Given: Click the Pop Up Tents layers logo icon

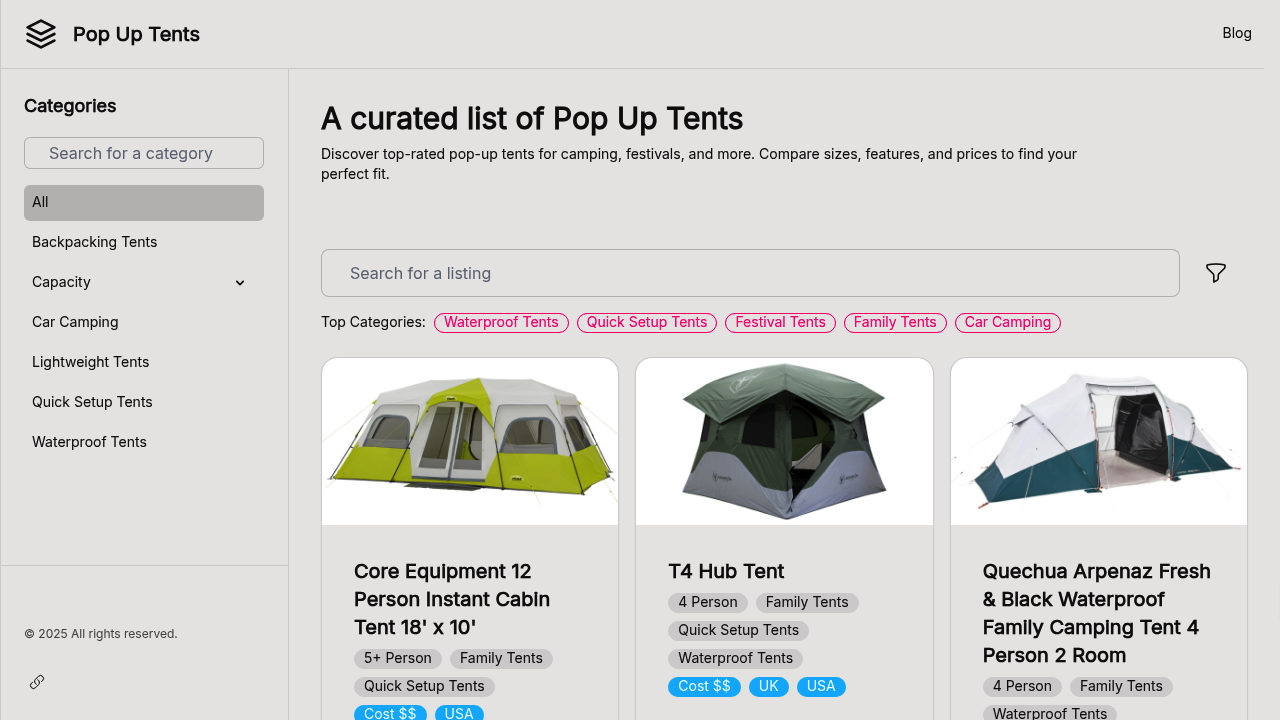Looking at the screenshot, I should pyautogui.click(x=40, y=33).
